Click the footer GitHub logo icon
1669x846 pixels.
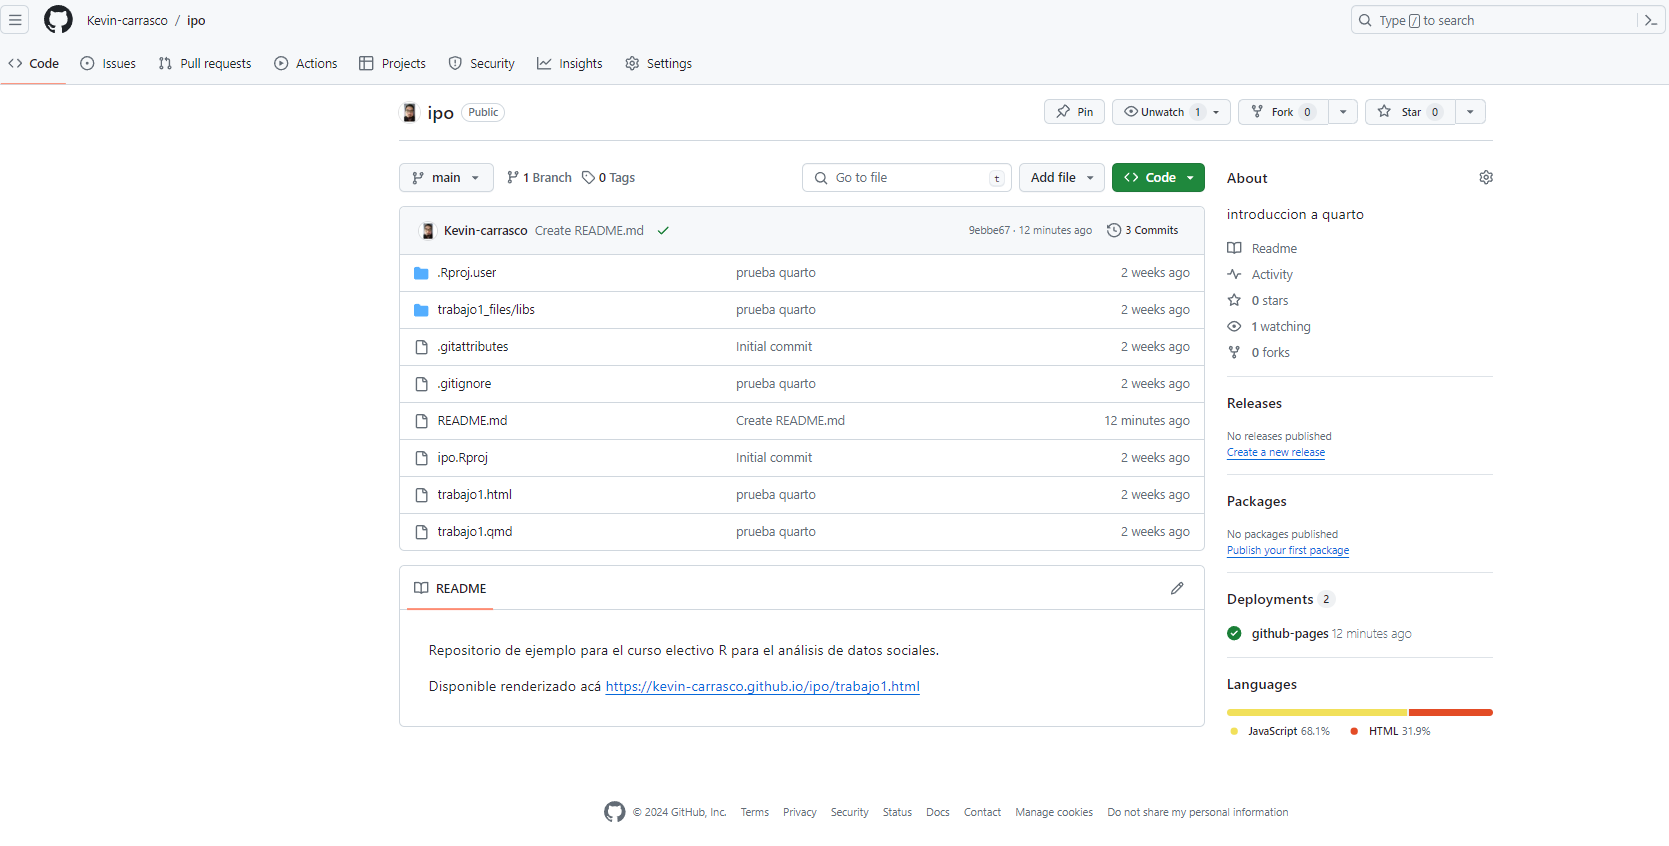614,812
